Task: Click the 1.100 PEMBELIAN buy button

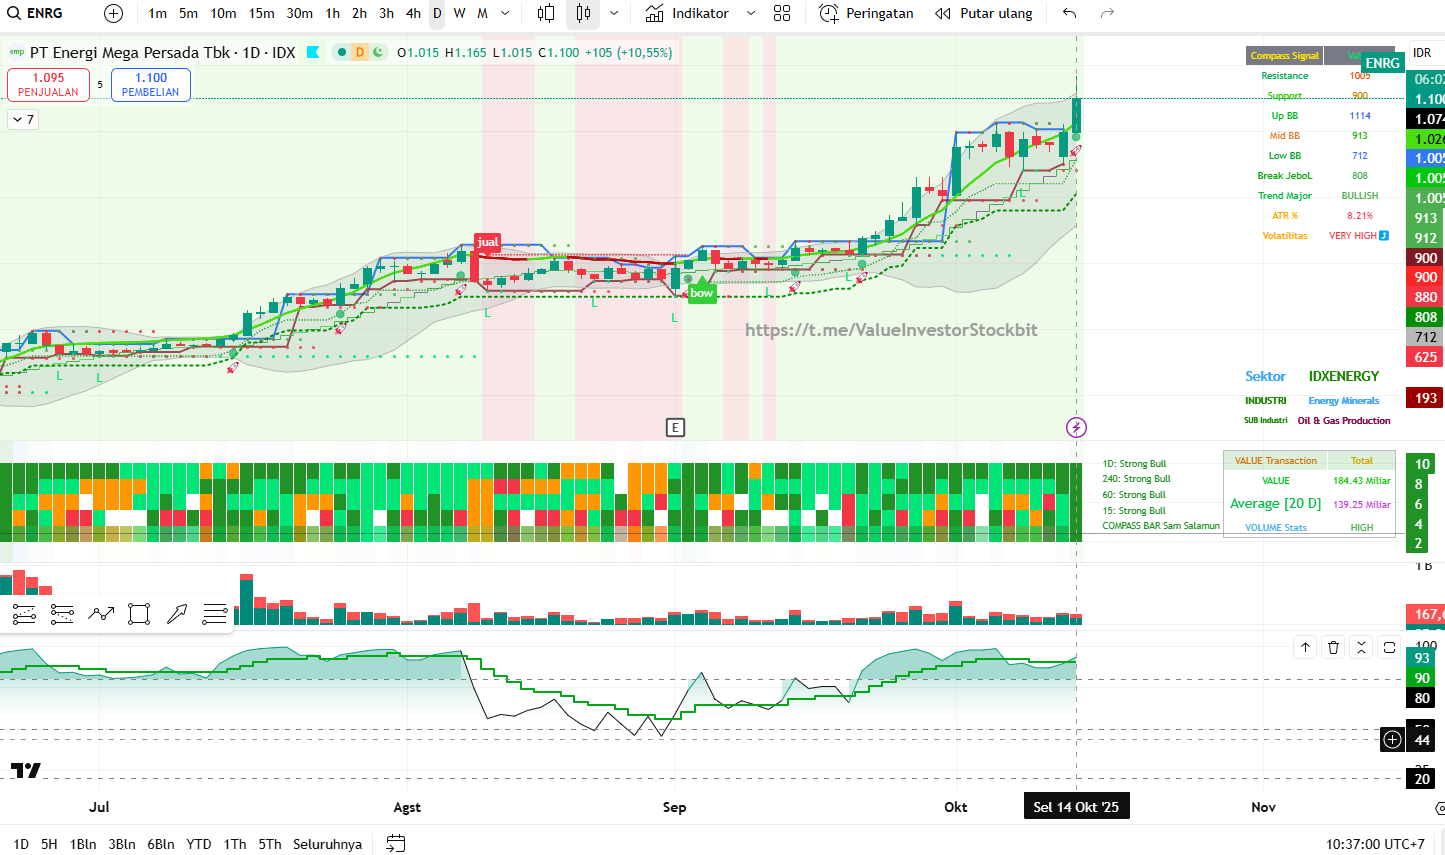Action: point(151,85)
